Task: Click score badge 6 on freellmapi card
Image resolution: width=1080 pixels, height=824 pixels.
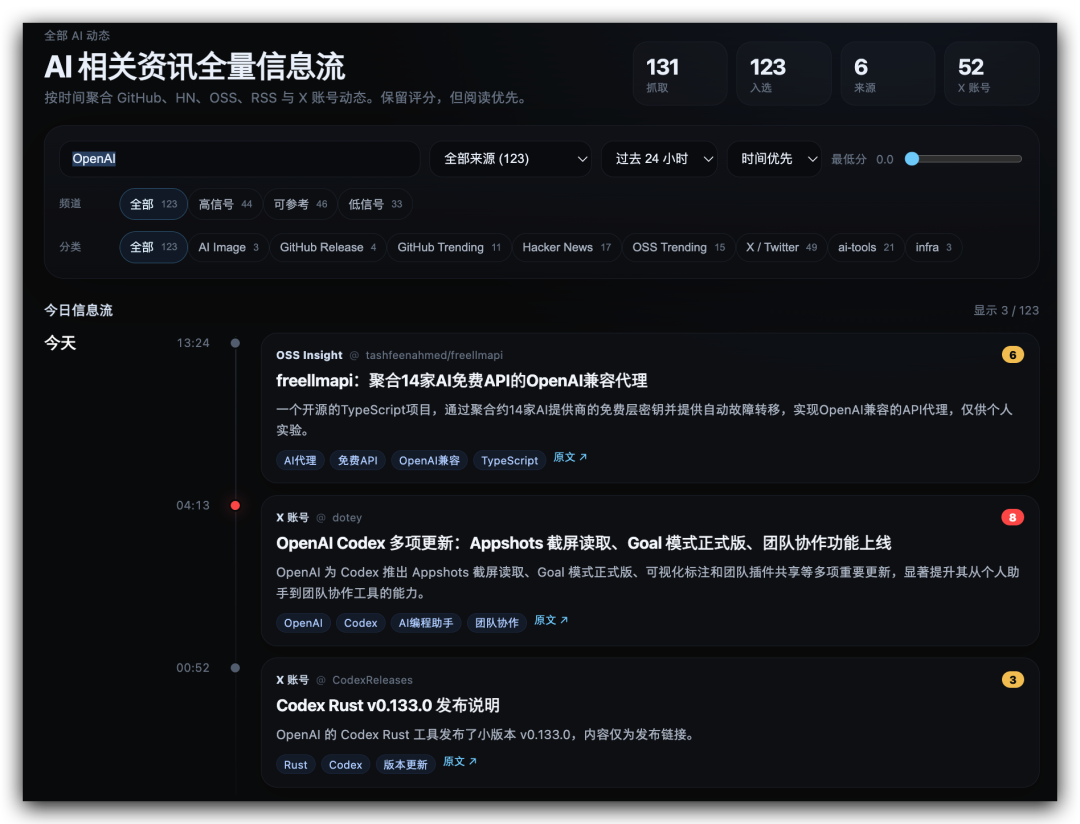Action: pos(1012,355)
